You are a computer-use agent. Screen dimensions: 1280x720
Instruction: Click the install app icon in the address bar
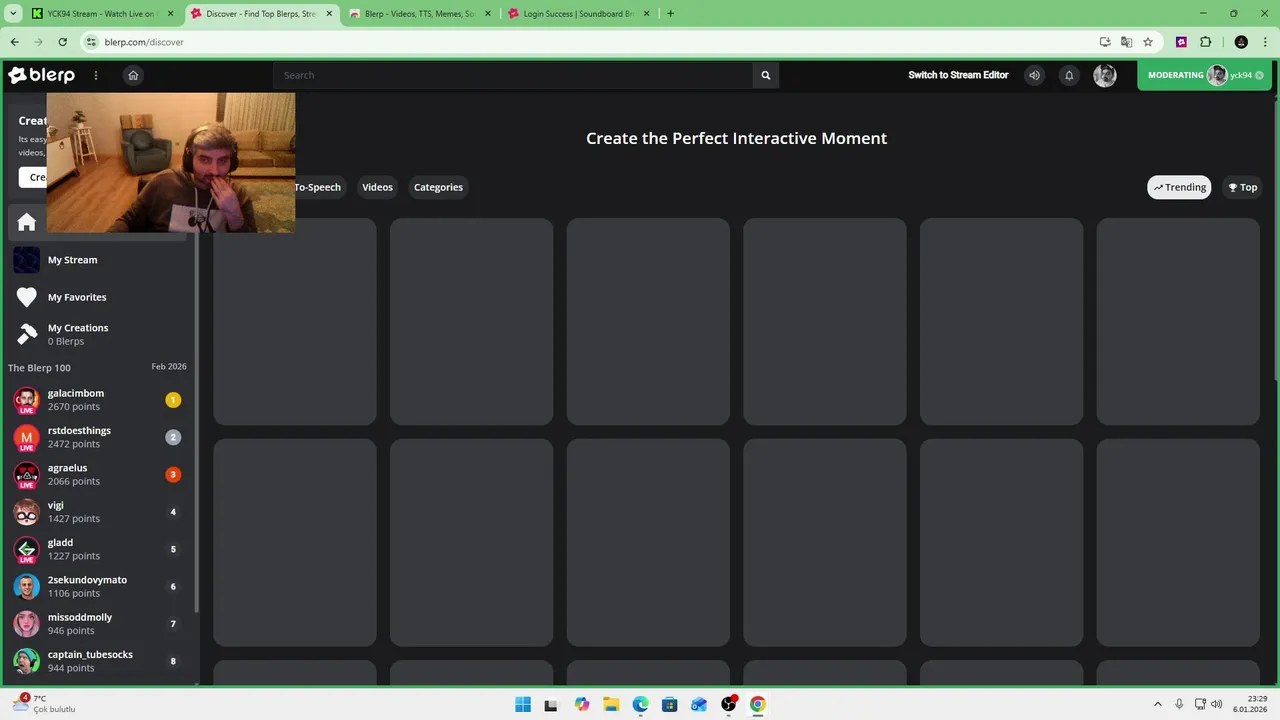[x=1105, y=42]
